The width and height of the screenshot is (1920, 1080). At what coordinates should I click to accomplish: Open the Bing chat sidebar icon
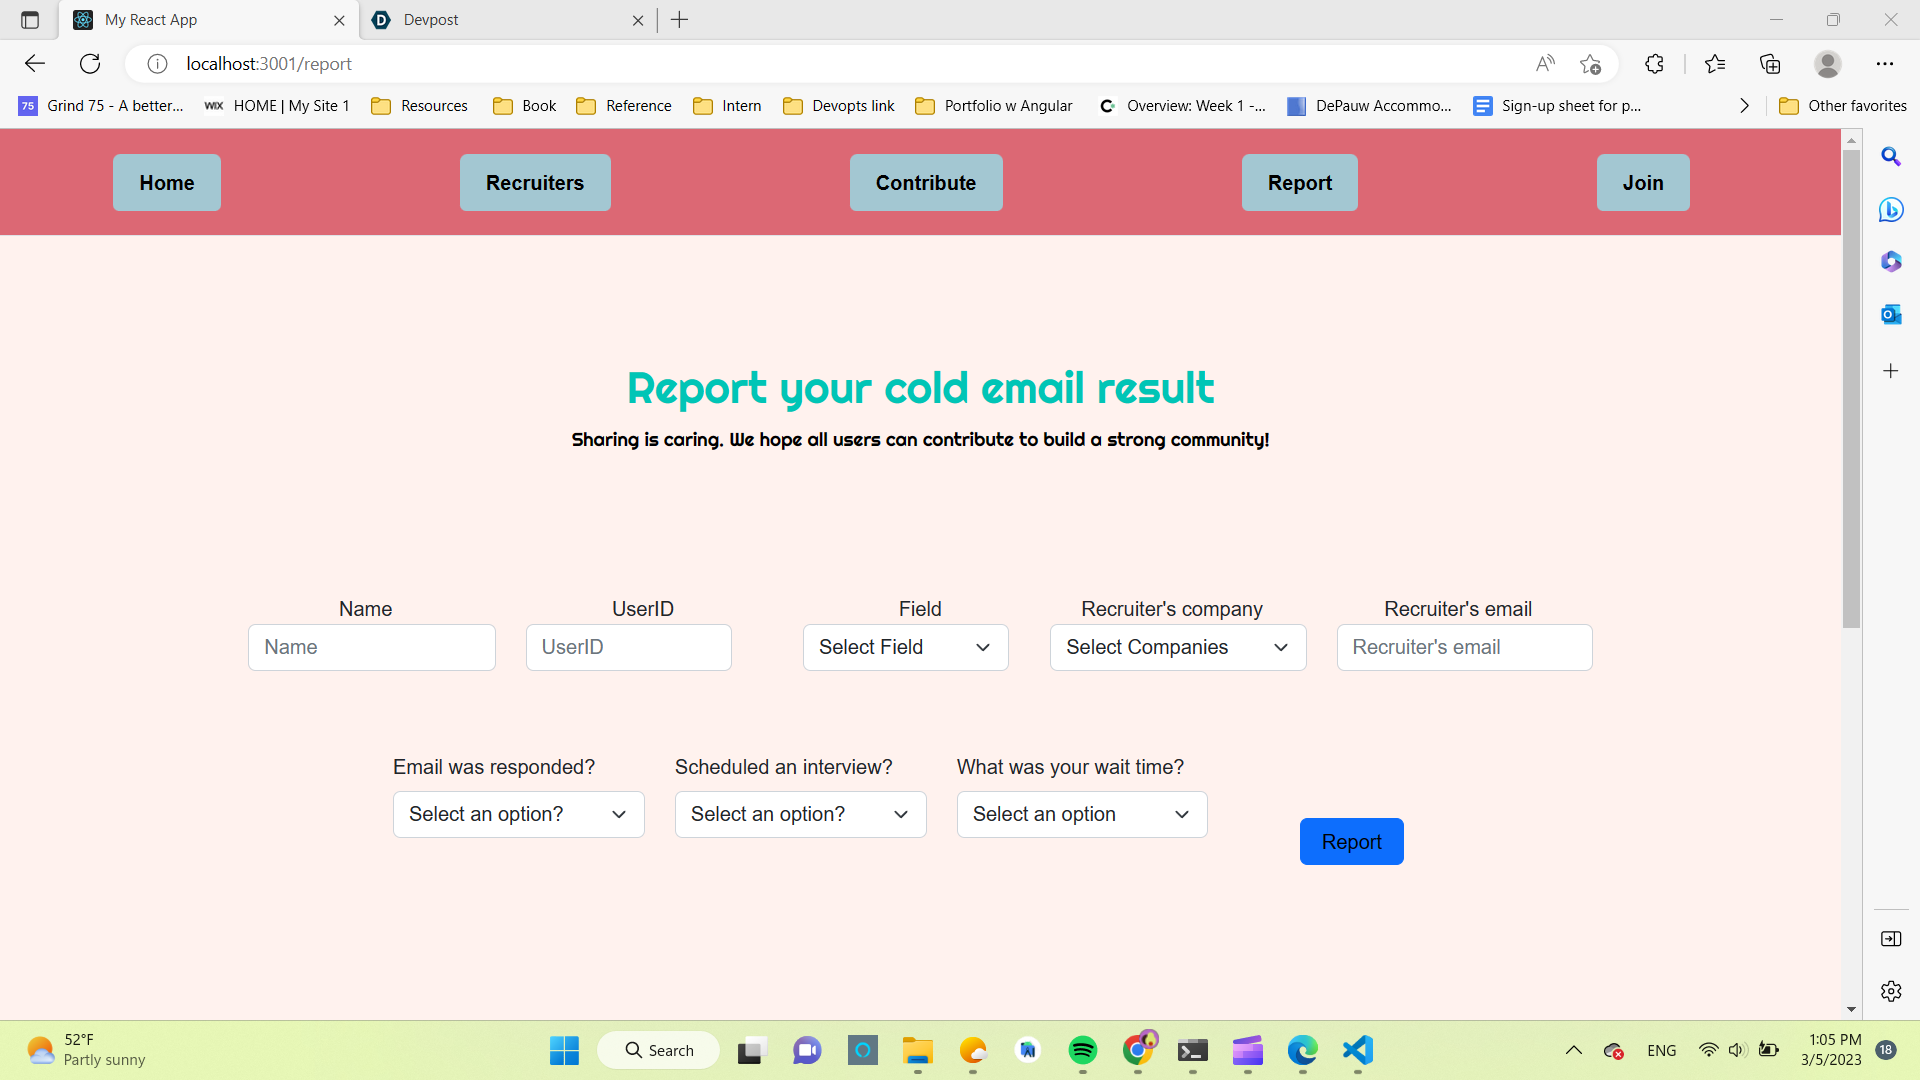point(1890,210)
